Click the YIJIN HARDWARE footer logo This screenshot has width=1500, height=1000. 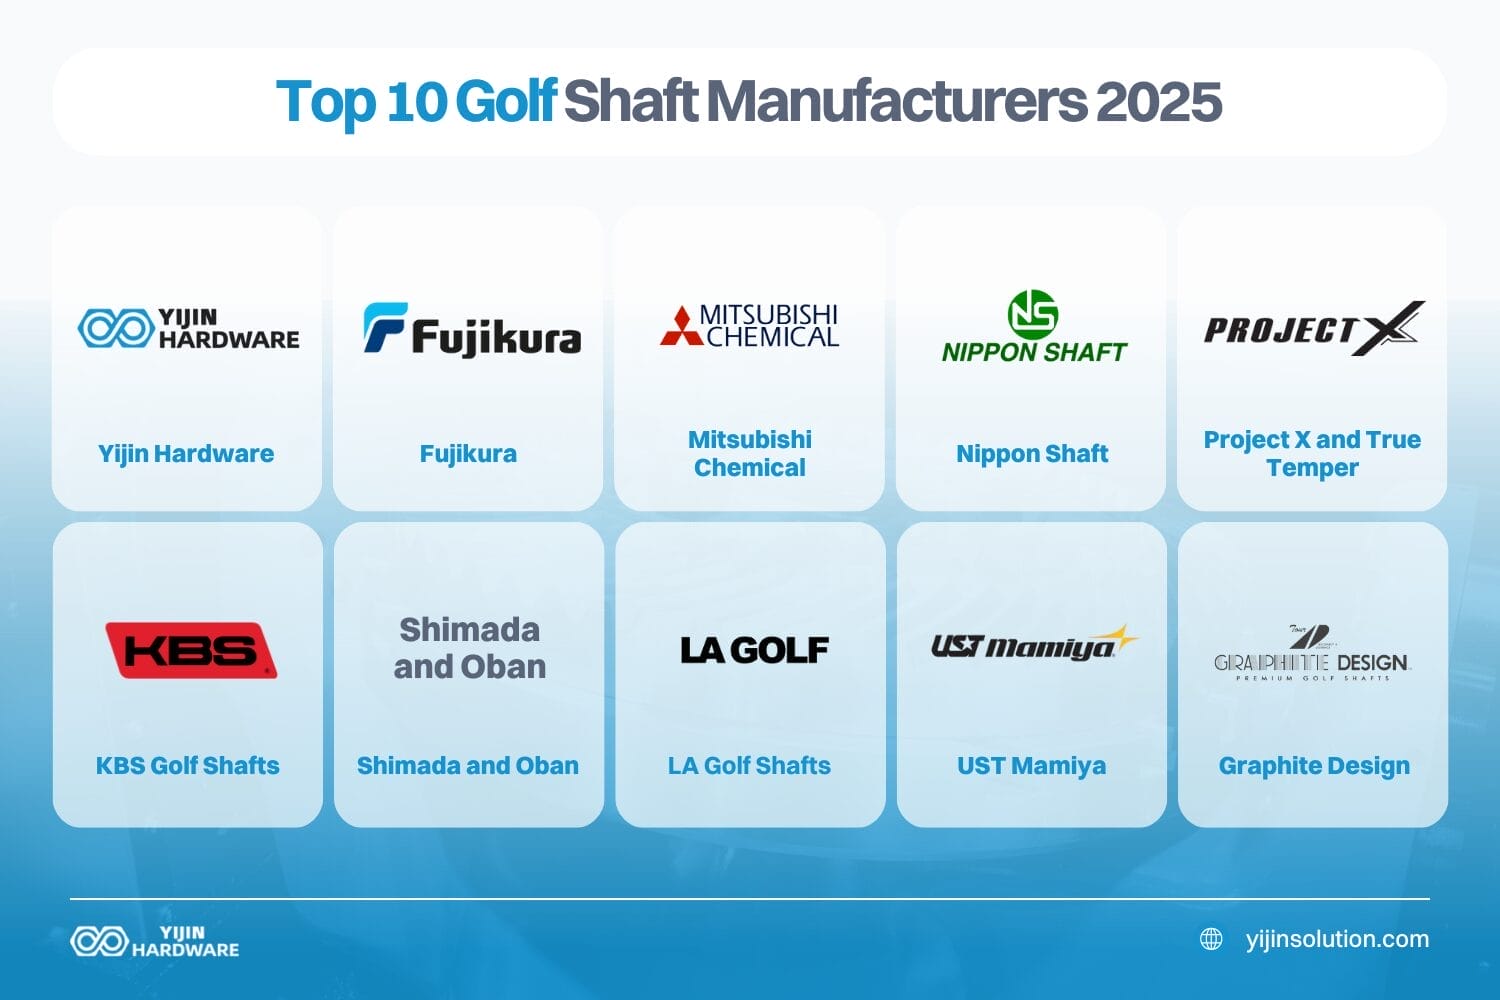[x=155, y=939]
